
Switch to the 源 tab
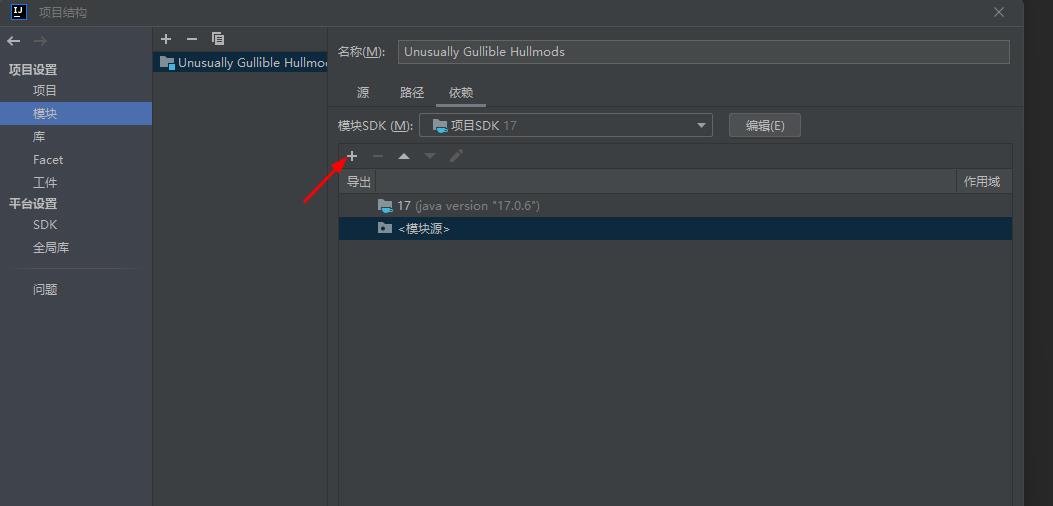tap(363, 93)
